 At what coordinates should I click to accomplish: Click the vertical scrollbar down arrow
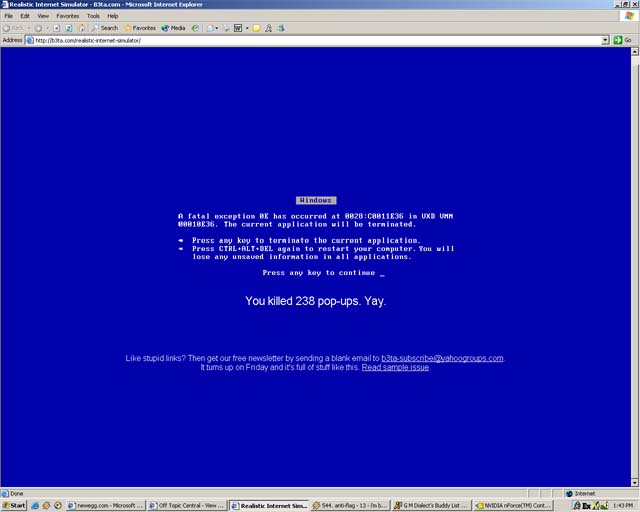click(635, 483)
